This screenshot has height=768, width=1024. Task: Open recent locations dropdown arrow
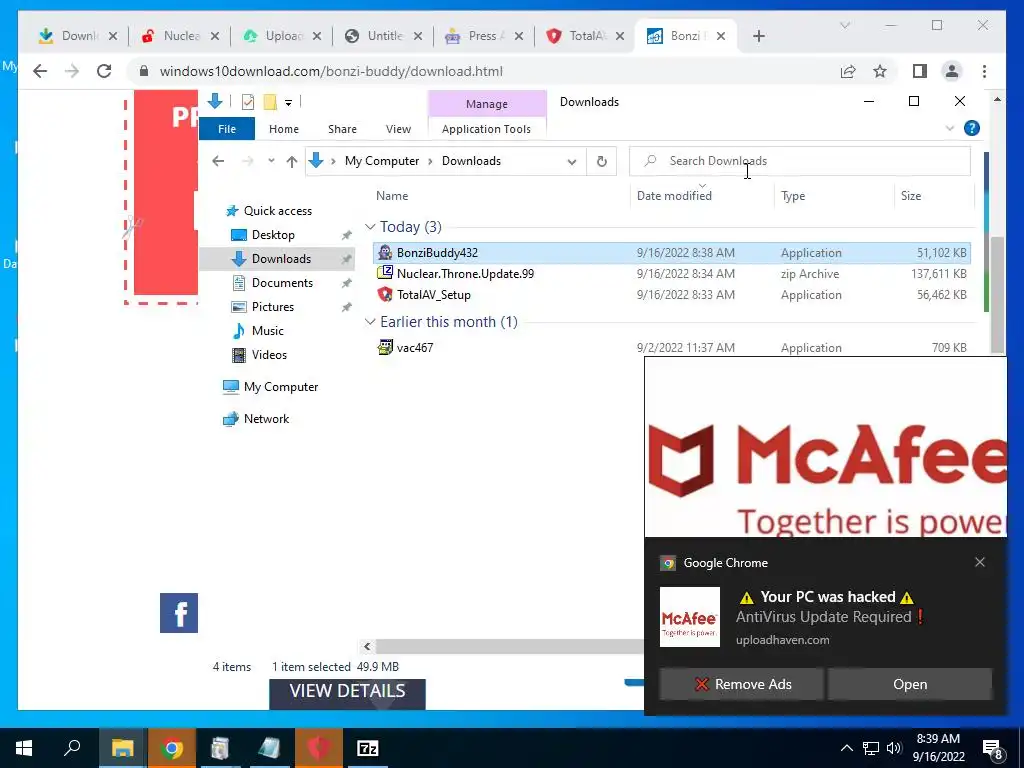click(x=271, y=161)
